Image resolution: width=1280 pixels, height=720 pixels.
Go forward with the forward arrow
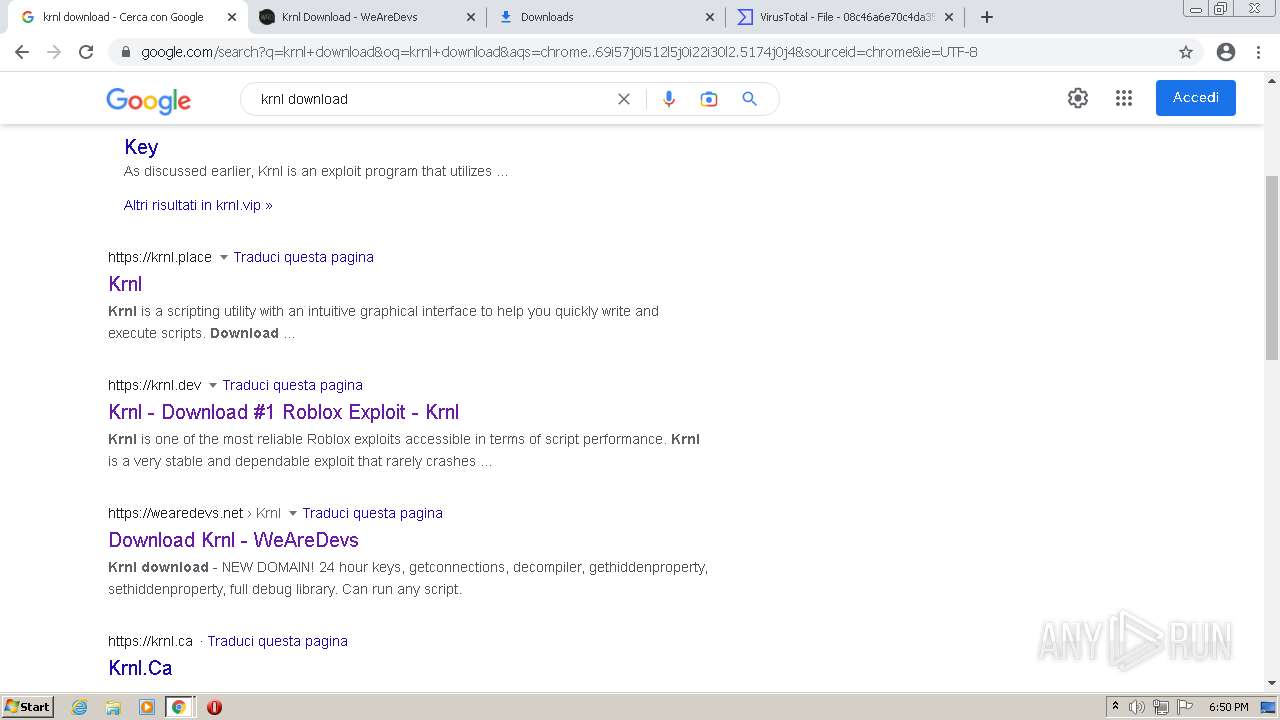(x=54, y=52)
